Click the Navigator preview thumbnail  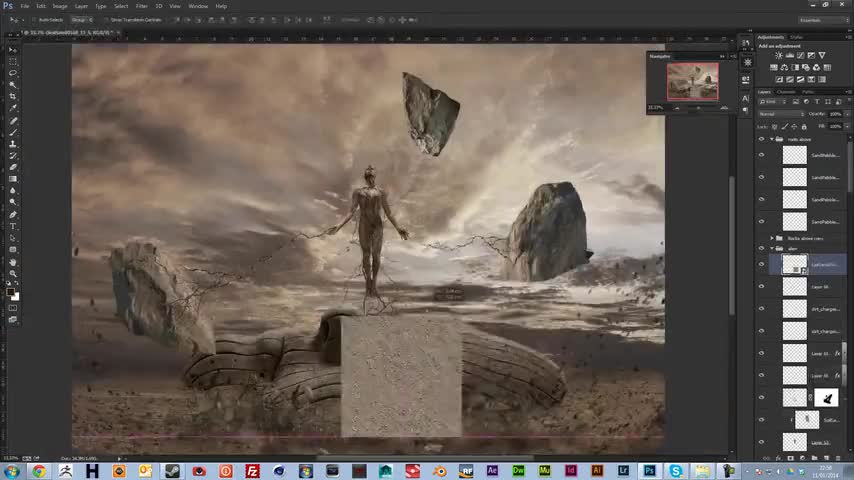[x=693, y=82]
